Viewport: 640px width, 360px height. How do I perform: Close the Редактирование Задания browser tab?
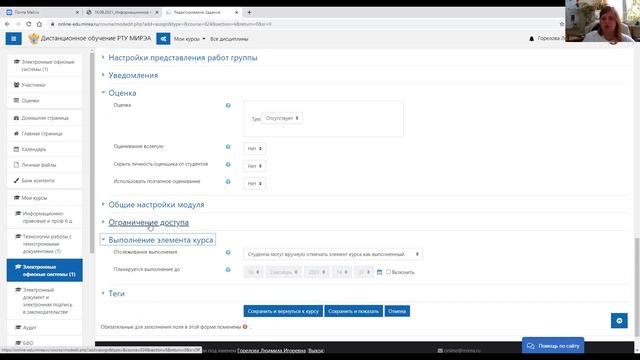tap(236, 12)
